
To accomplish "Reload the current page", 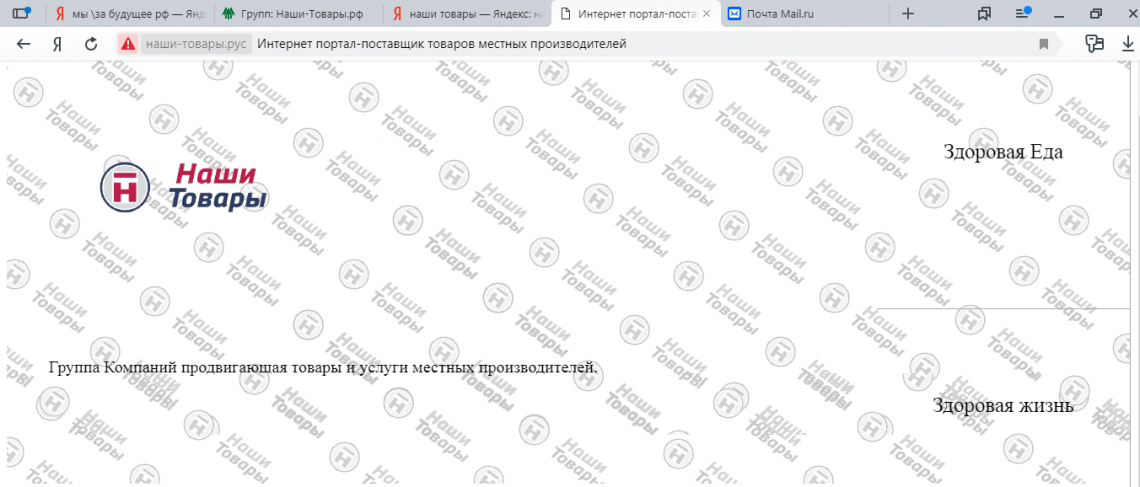I will 91,44.
